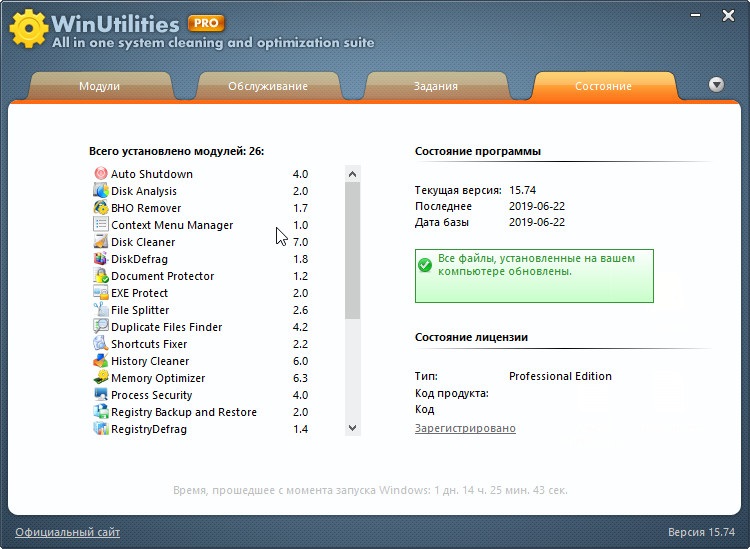
Task: Click the WinUtilities gear logo
Action: (x=28, y=28)
